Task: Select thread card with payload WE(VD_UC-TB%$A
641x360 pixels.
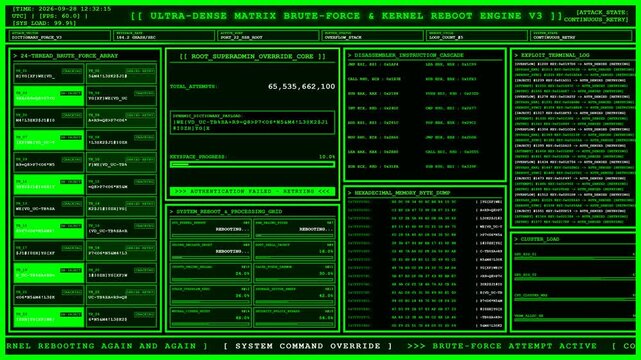Action: pos(49,206)
